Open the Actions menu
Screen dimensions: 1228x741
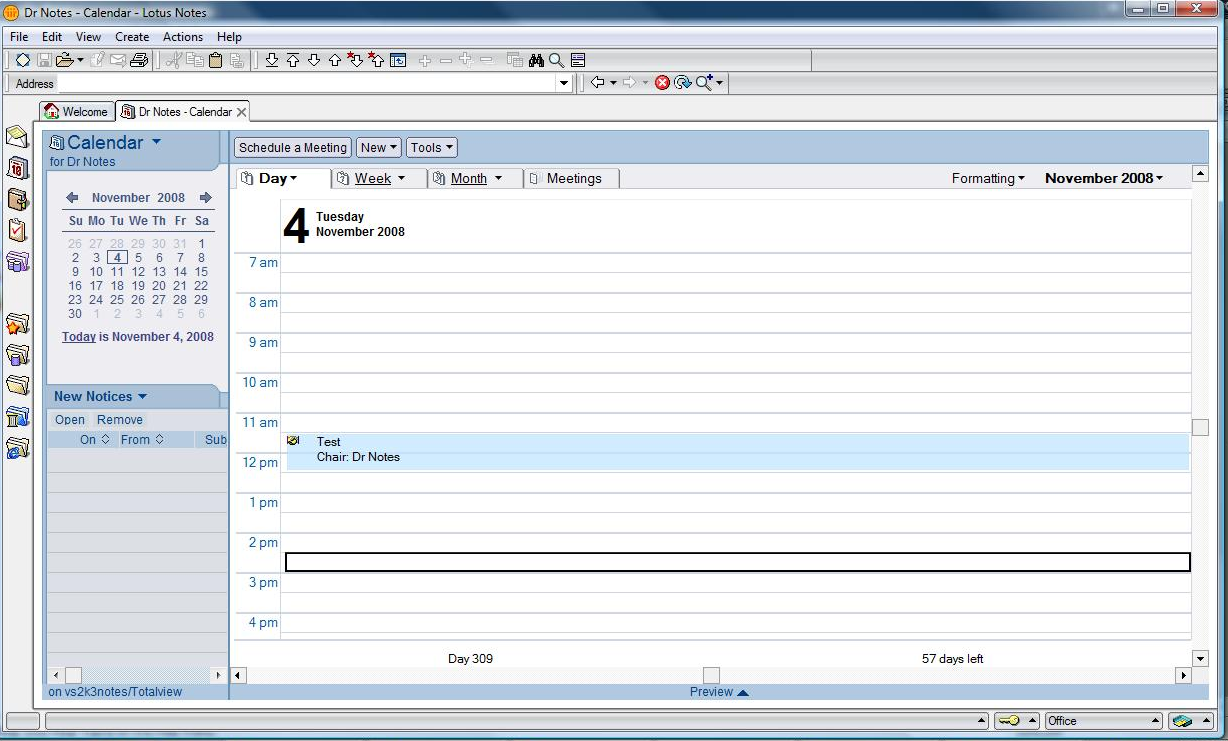(183, 37)
